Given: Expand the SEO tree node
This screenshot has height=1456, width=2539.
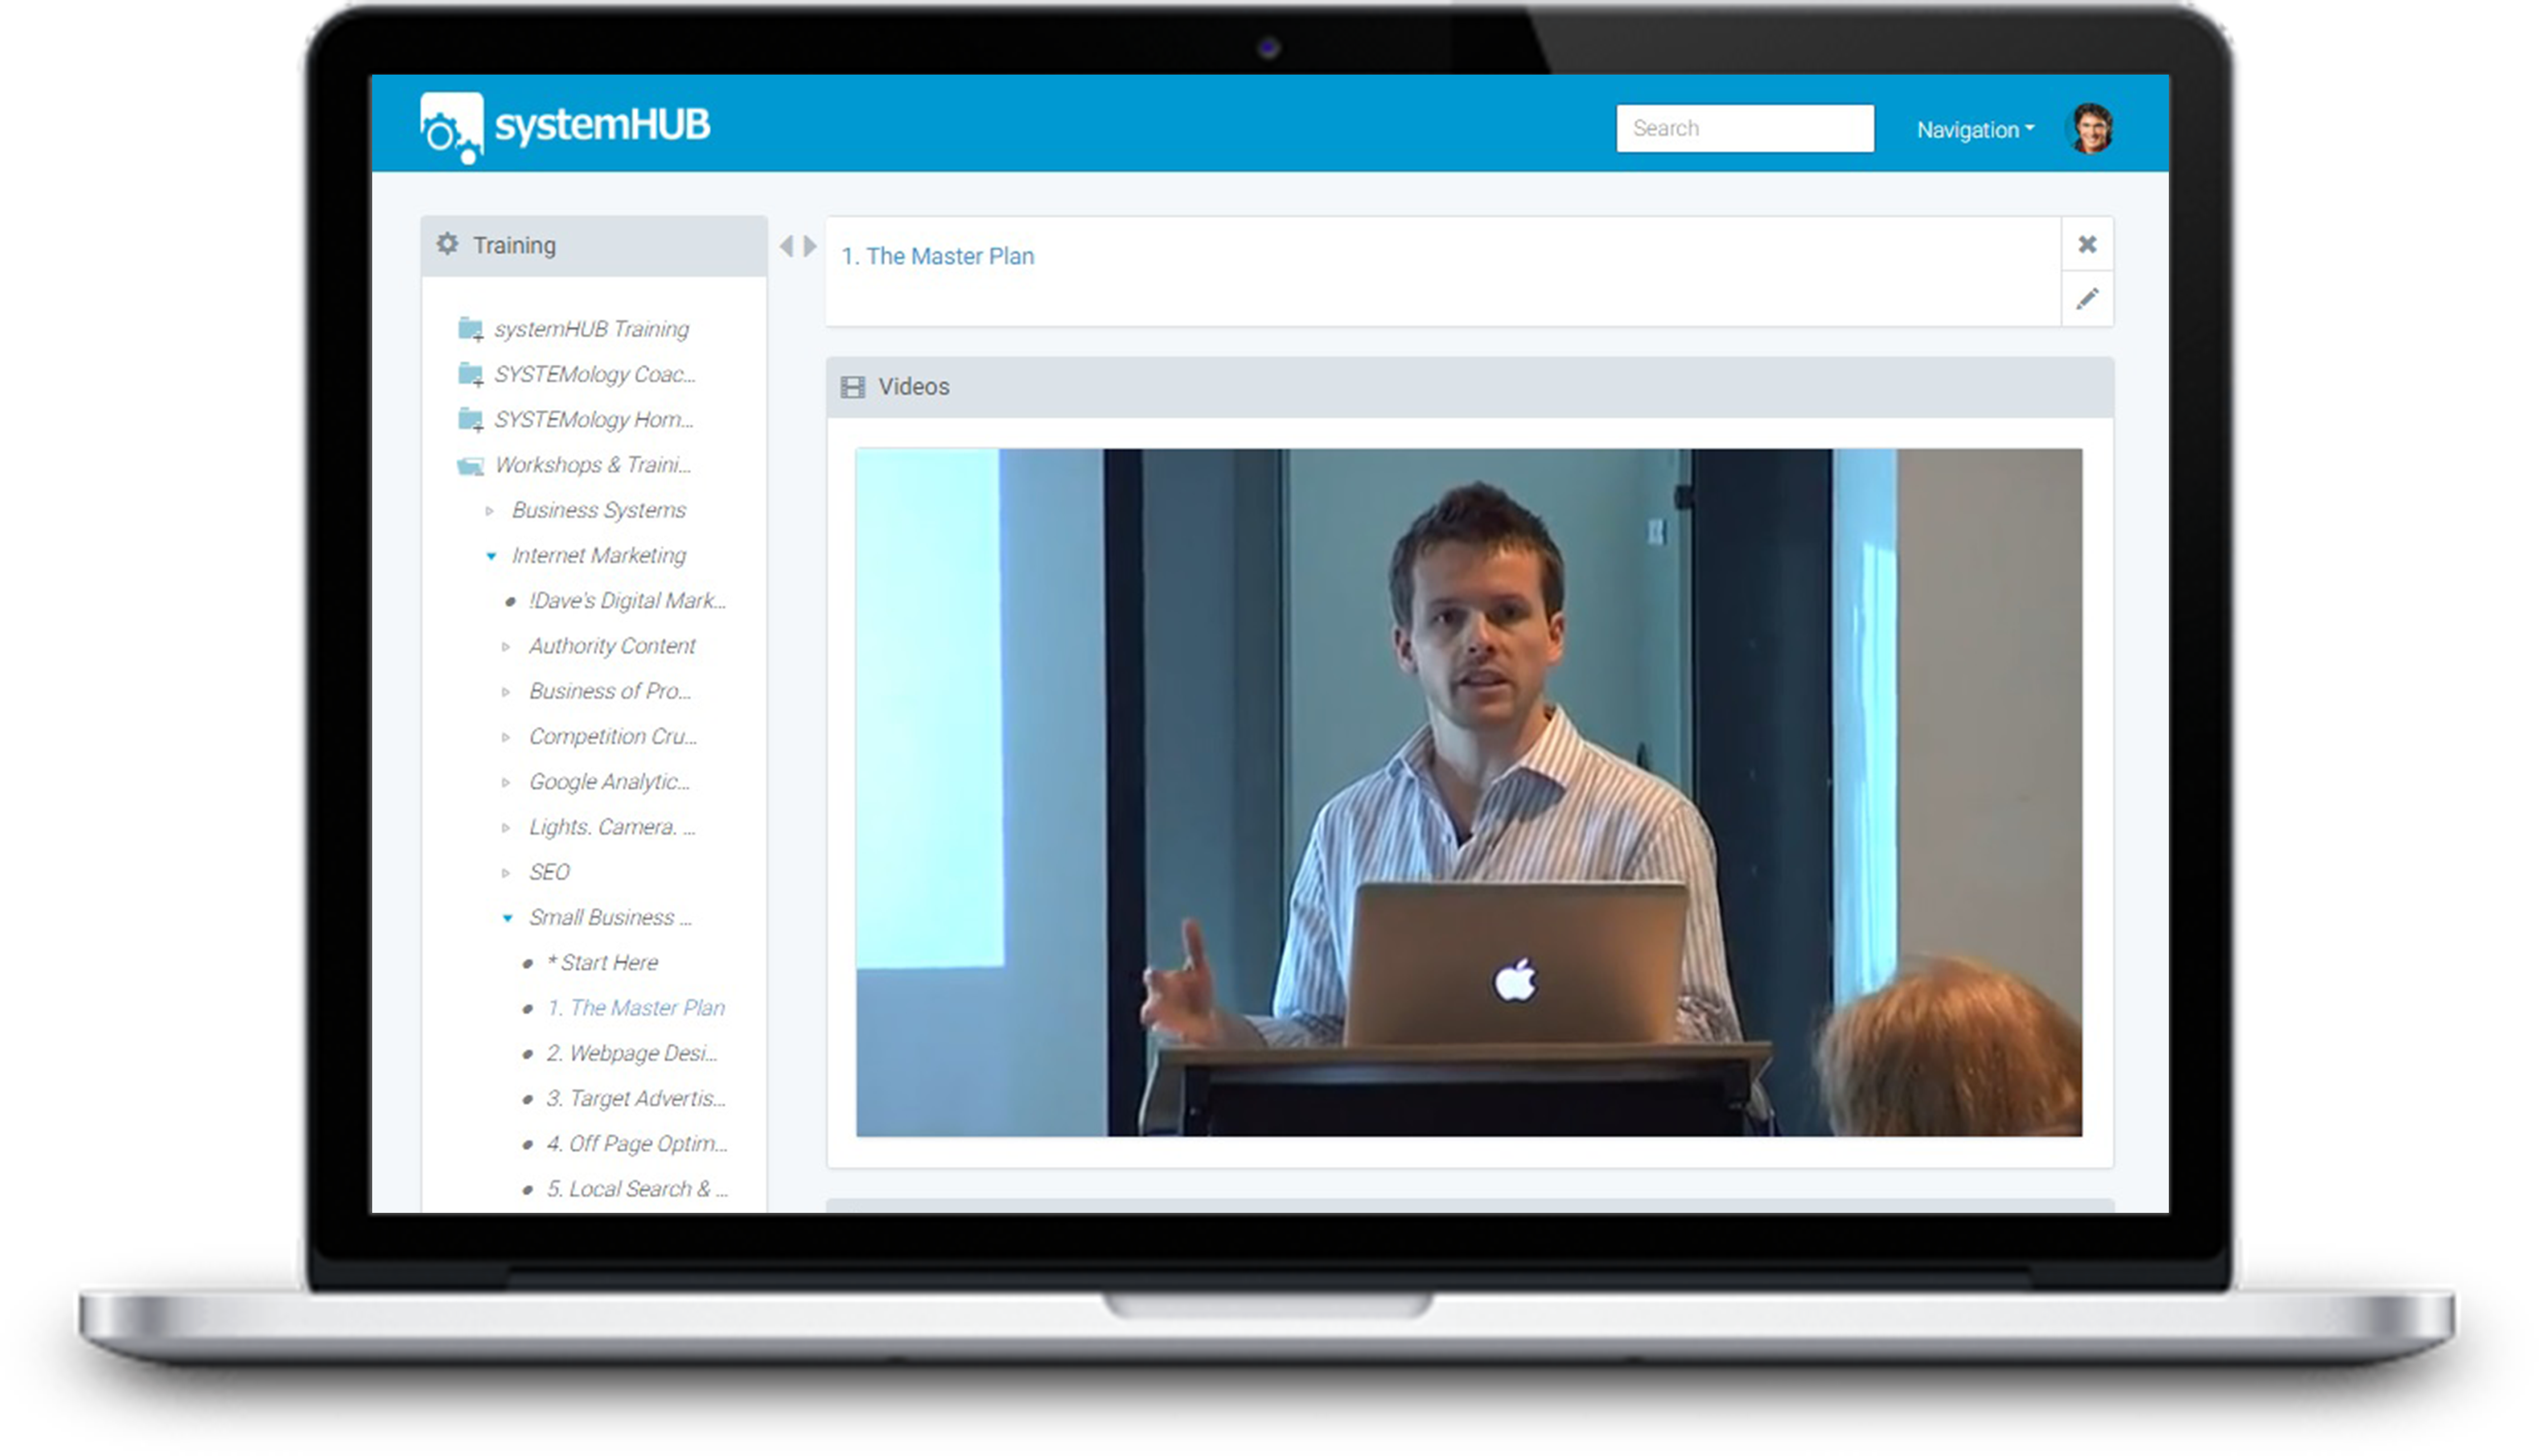Looking at the screenshot, I should [506, 873].
